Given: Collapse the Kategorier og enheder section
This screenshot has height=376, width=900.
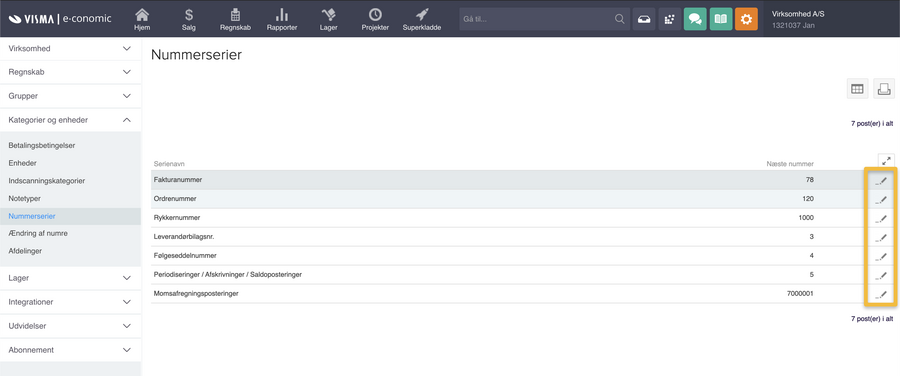Looking at the screenshot, I should (70, 120).
